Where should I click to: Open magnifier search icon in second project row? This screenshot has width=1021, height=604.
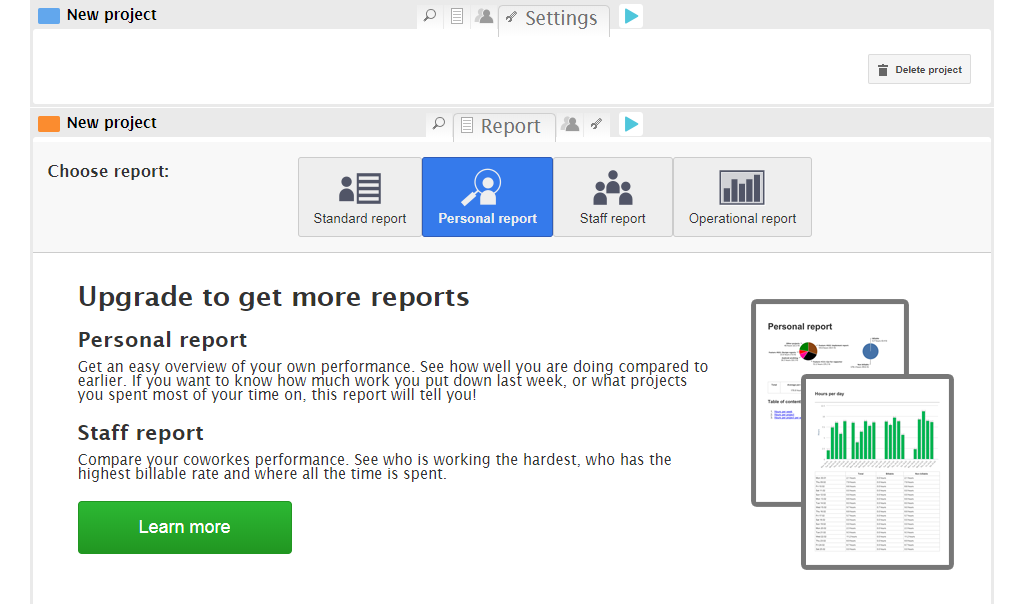pos(440,124)
